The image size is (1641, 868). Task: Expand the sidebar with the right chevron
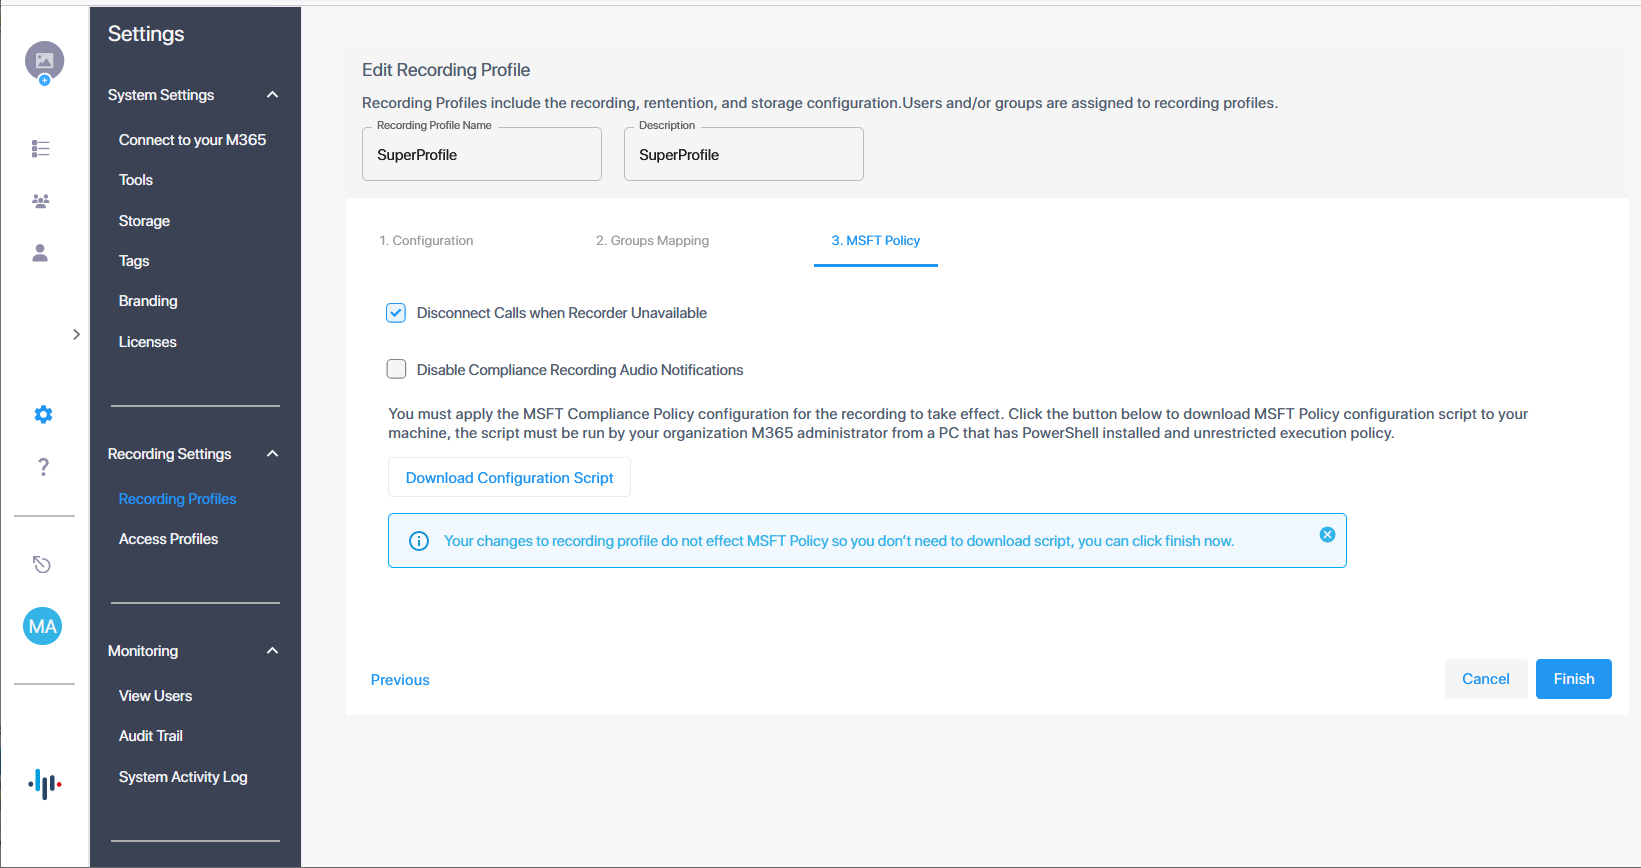pos(76,334)
